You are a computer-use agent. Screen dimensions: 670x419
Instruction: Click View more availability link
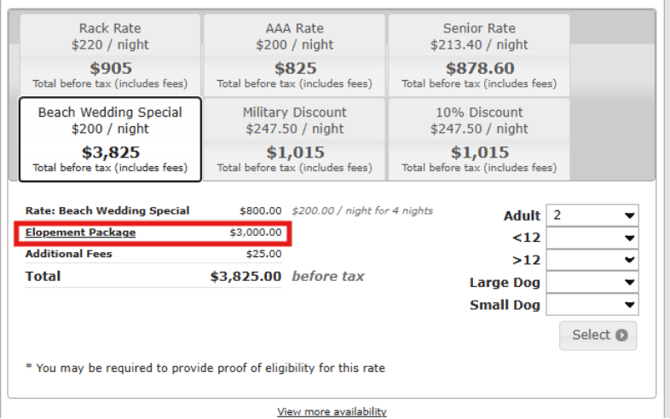coord(331,411)
